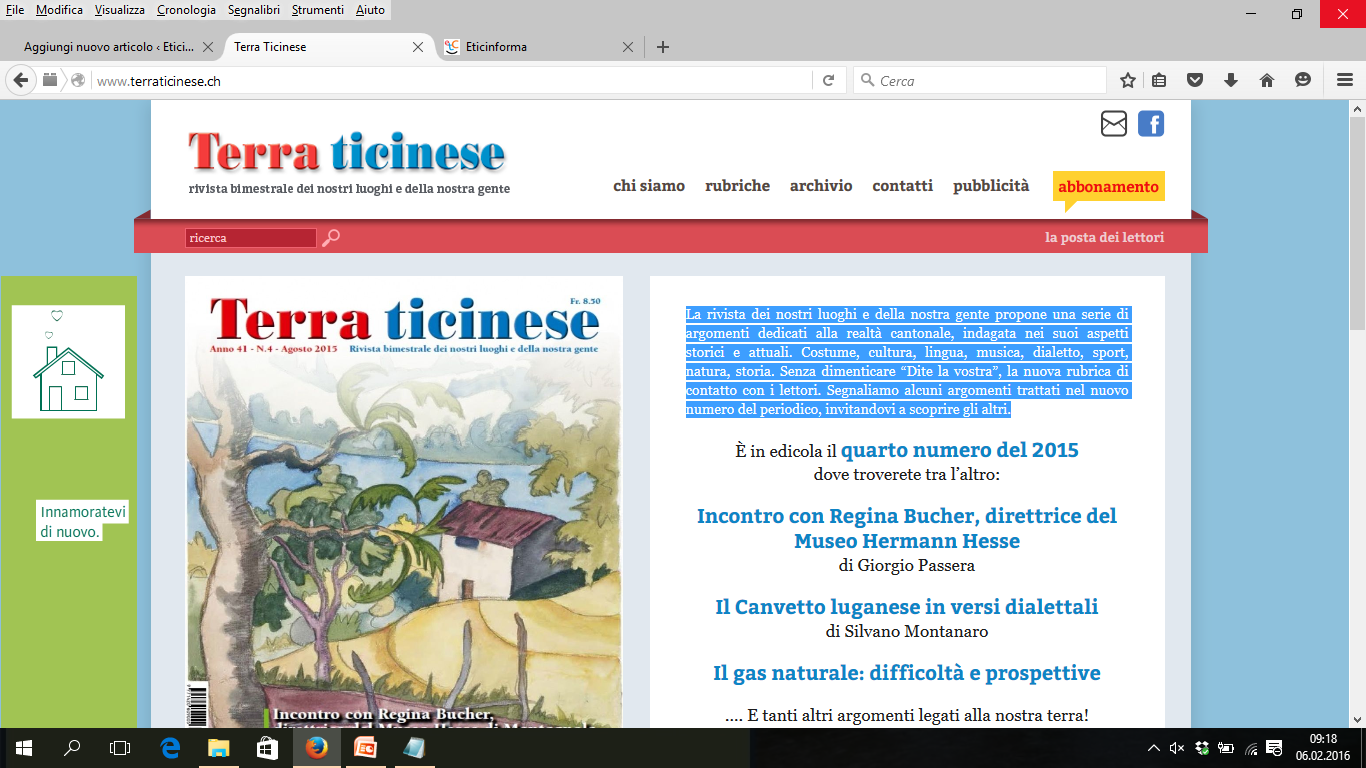
Task: Open the Aiuto menu
Action: (x=370, y=10)
